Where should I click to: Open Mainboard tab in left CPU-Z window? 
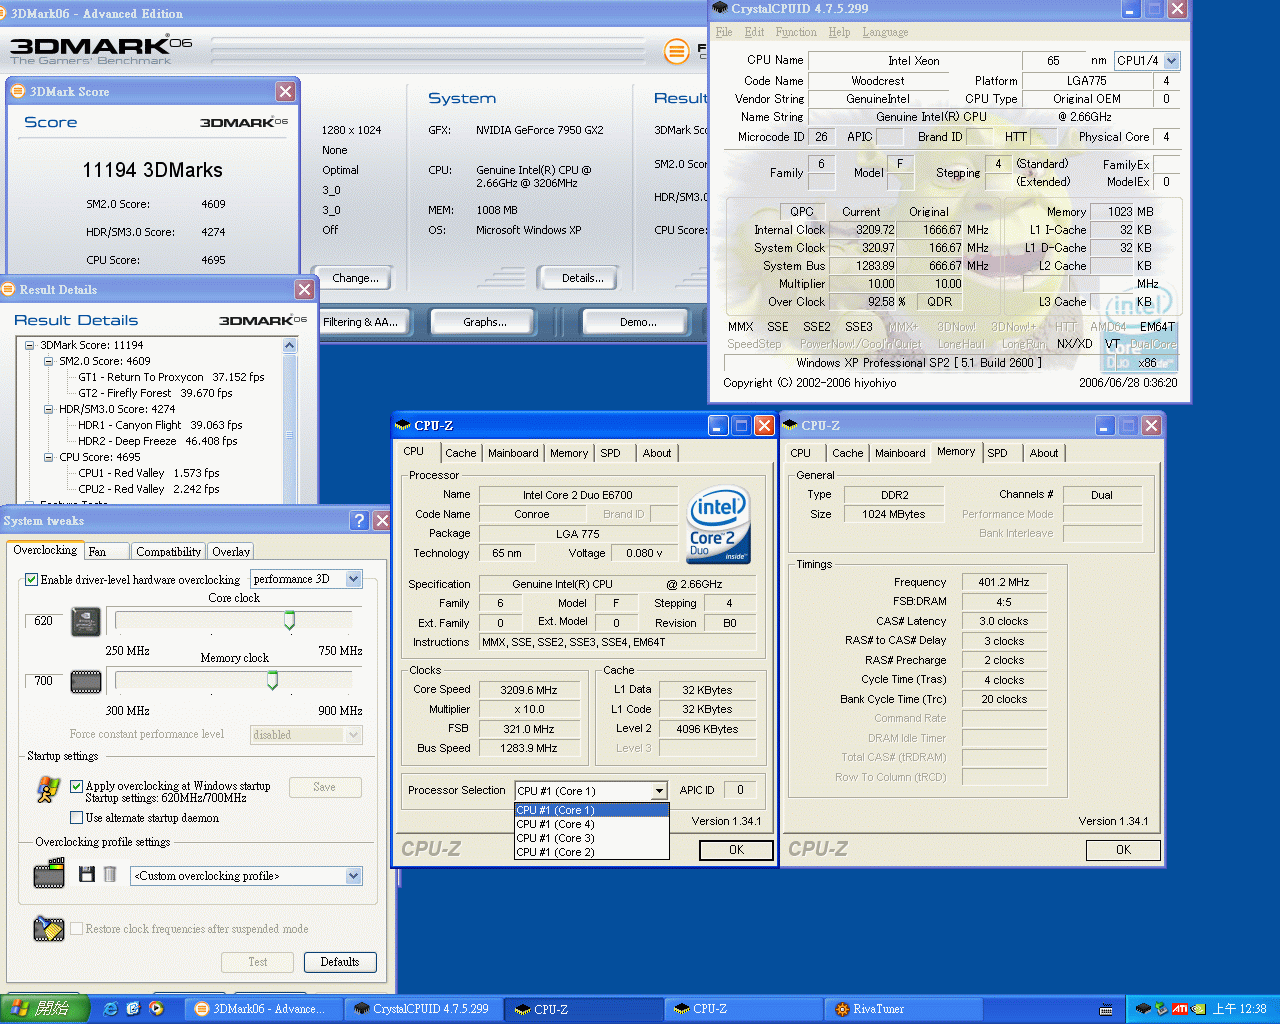coord(513,453)
